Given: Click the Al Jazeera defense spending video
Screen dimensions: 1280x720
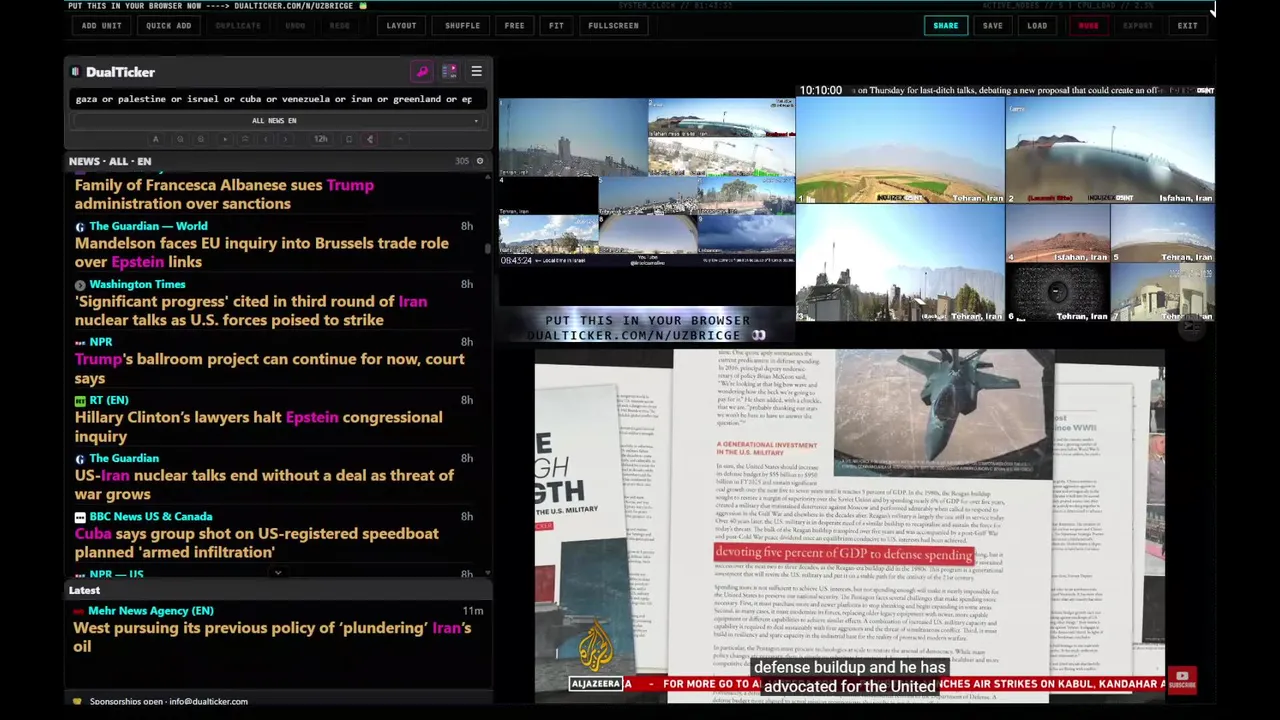Looking at the screenshot, I should [850, 525].
